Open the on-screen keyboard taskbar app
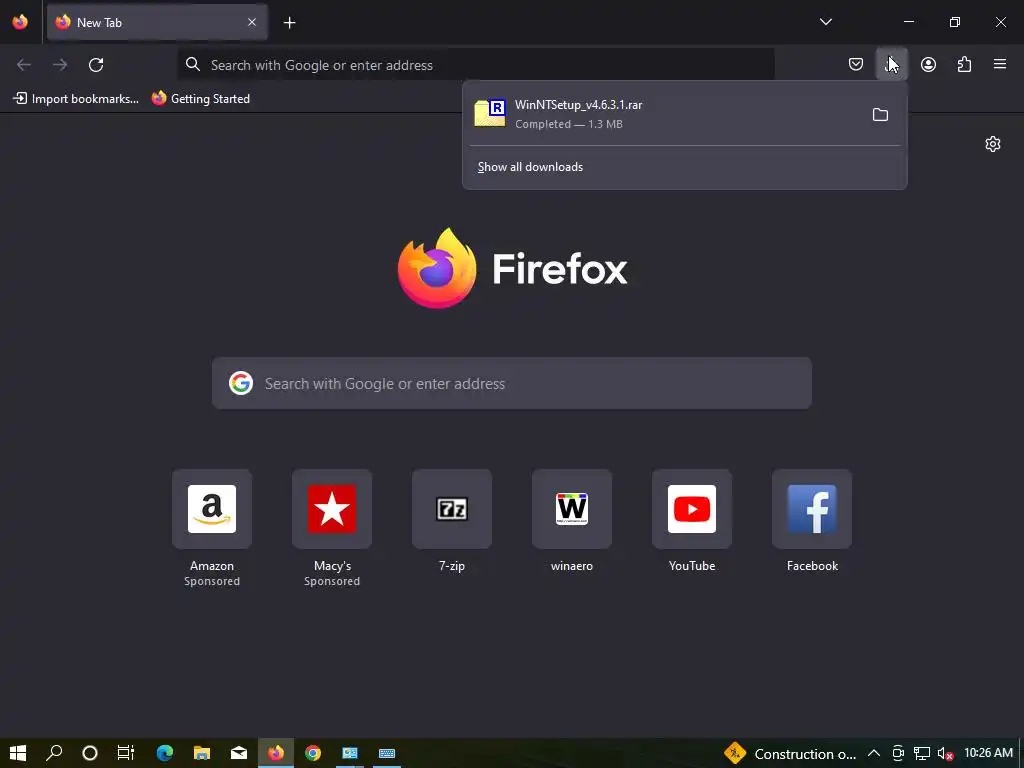This screenshot has height=768, width=1024. click(387, 753)
